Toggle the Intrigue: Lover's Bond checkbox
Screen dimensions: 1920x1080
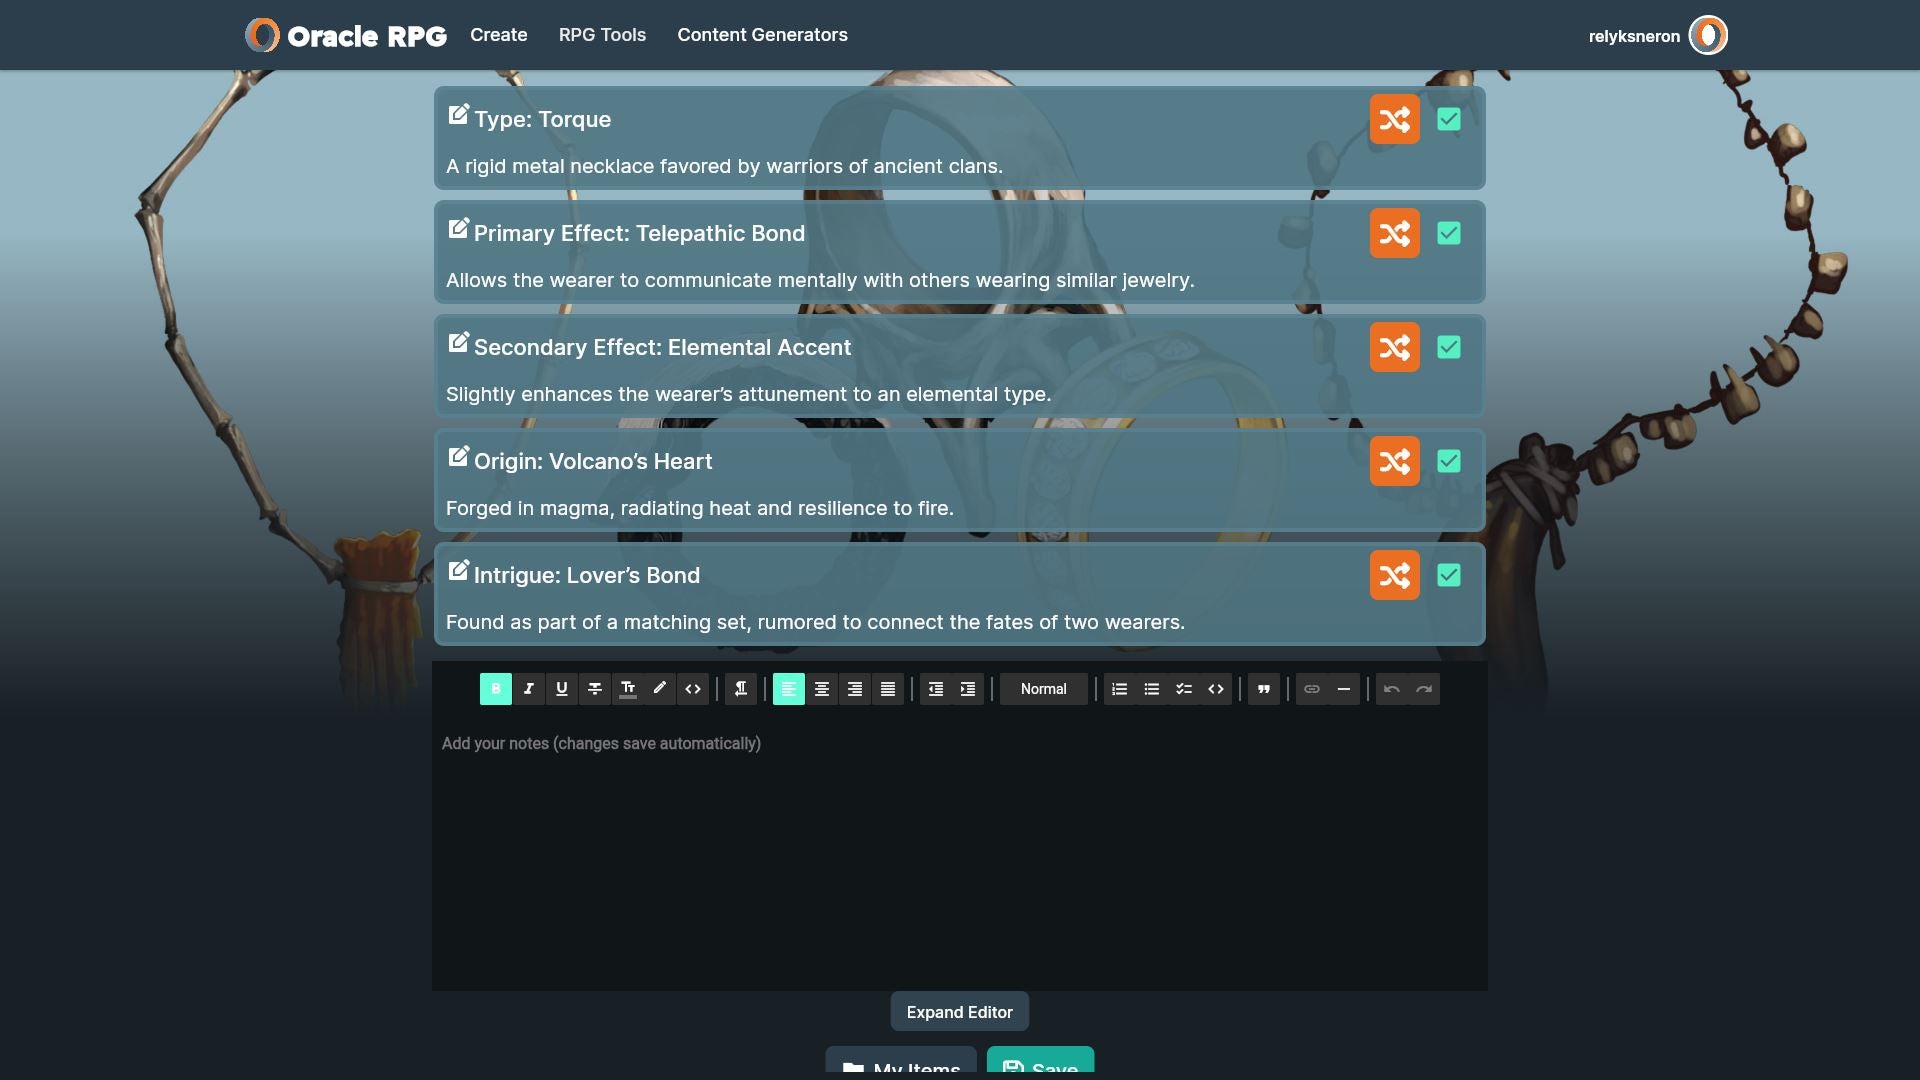tap(1448, 575)
